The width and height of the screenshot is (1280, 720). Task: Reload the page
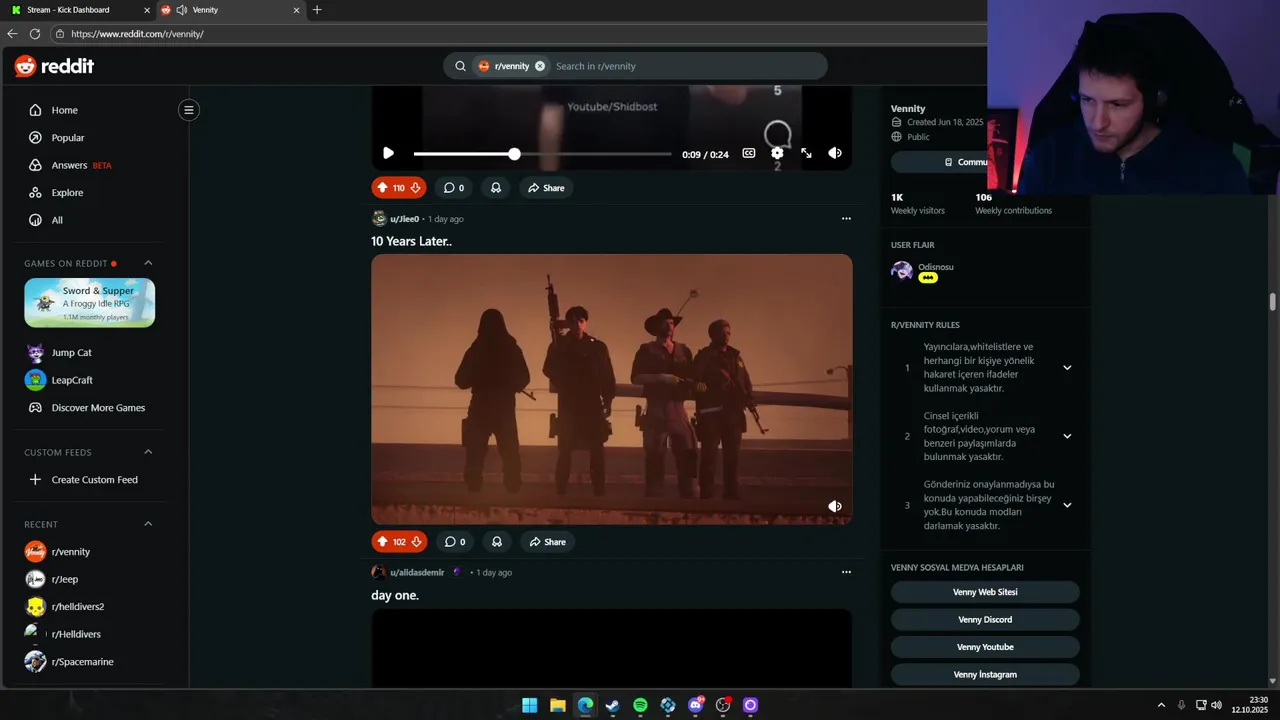point(35,34)
